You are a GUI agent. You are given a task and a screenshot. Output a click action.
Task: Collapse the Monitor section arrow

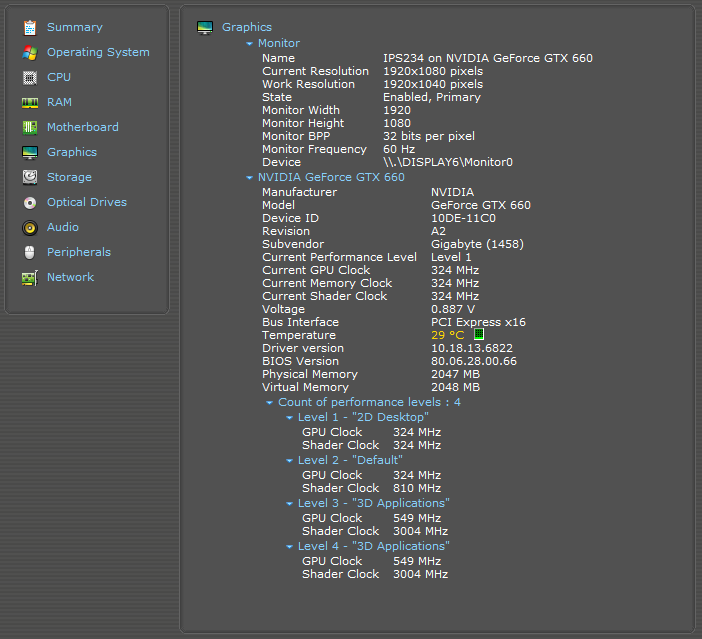coord(249,44)
